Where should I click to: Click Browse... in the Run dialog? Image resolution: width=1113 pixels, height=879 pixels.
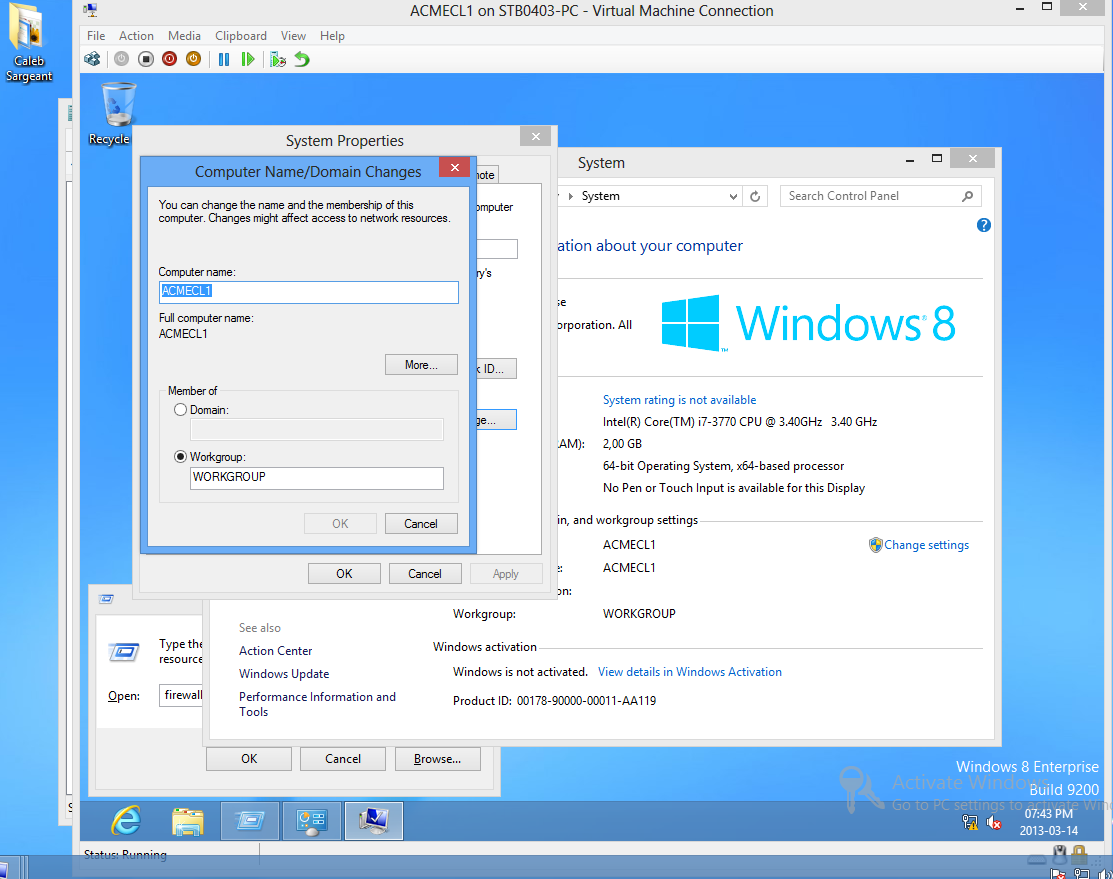point(437,759)
